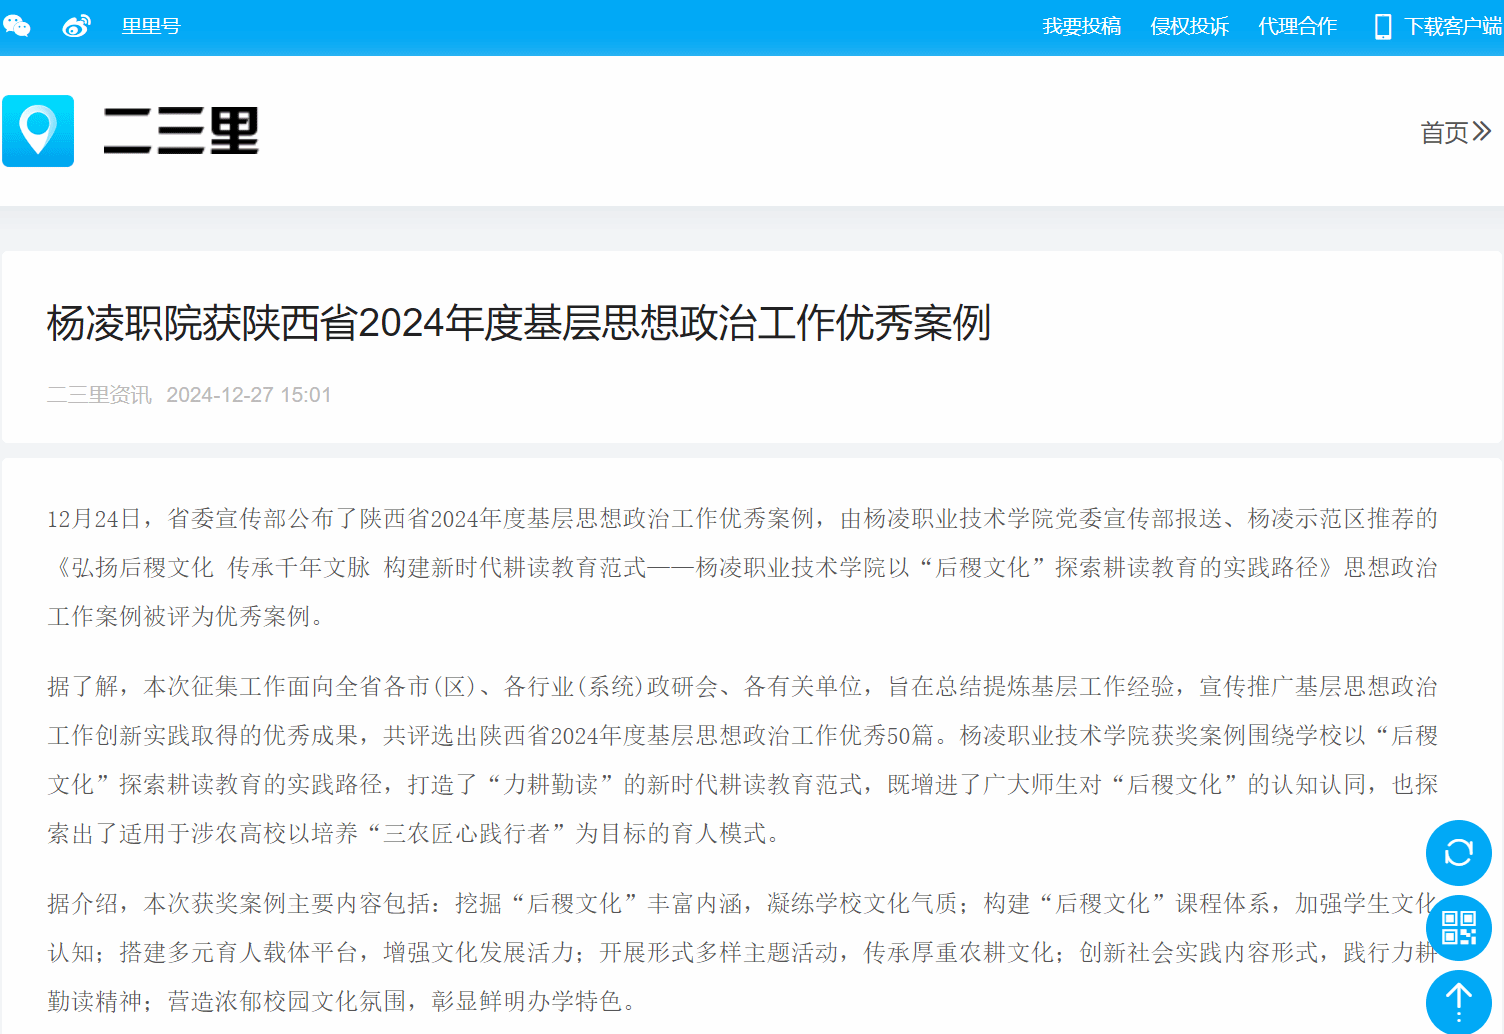Open the 二三里资讯 source link
This screenshot has height=1034, width=1504.
(99, 395)
